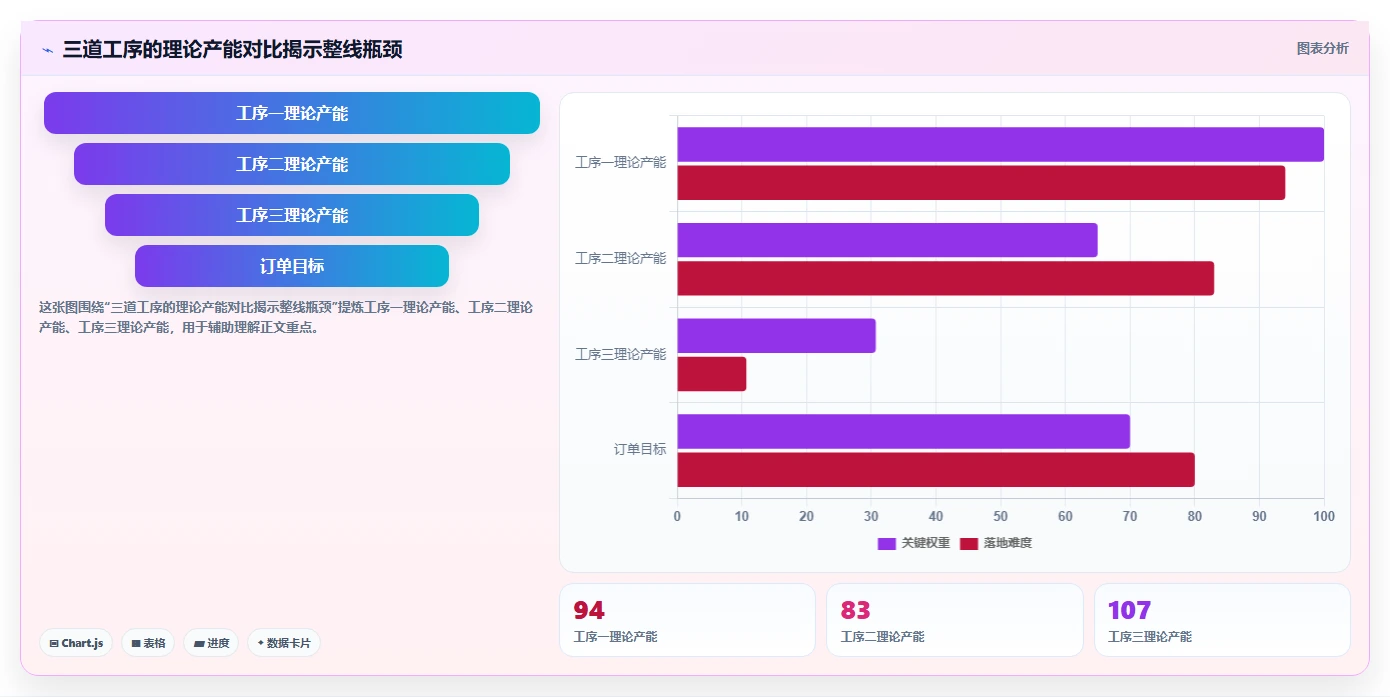Toggle the 关键权重 legend entry
Image resolution: width=1390 pixels, height=697 pixels.
click(x=913, y=543)
